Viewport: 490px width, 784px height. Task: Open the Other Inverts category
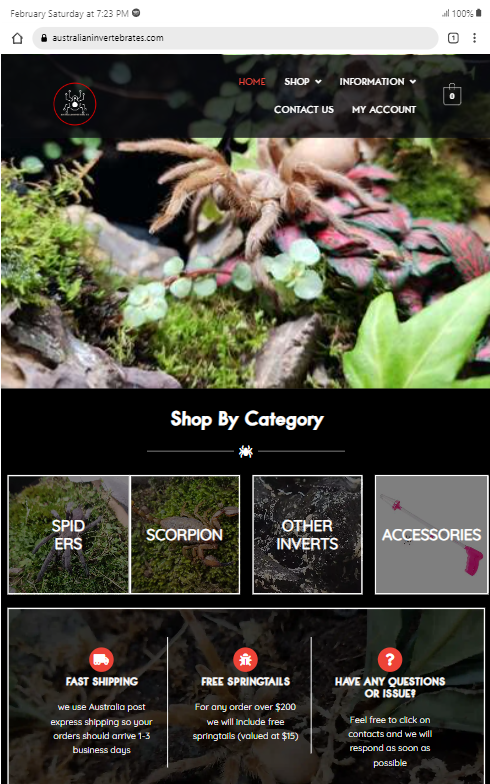pyautogui.click(x=307, y=534)
